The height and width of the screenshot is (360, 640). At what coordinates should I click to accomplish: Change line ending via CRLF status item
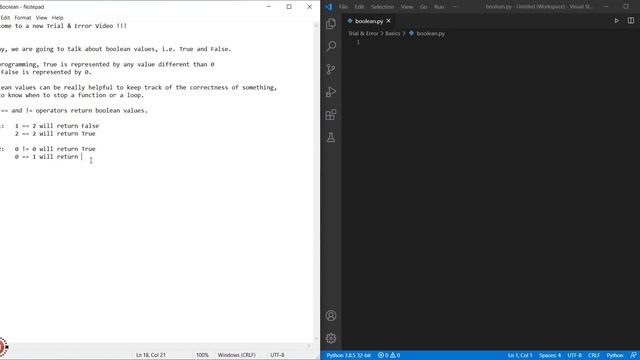coord(594,356)
